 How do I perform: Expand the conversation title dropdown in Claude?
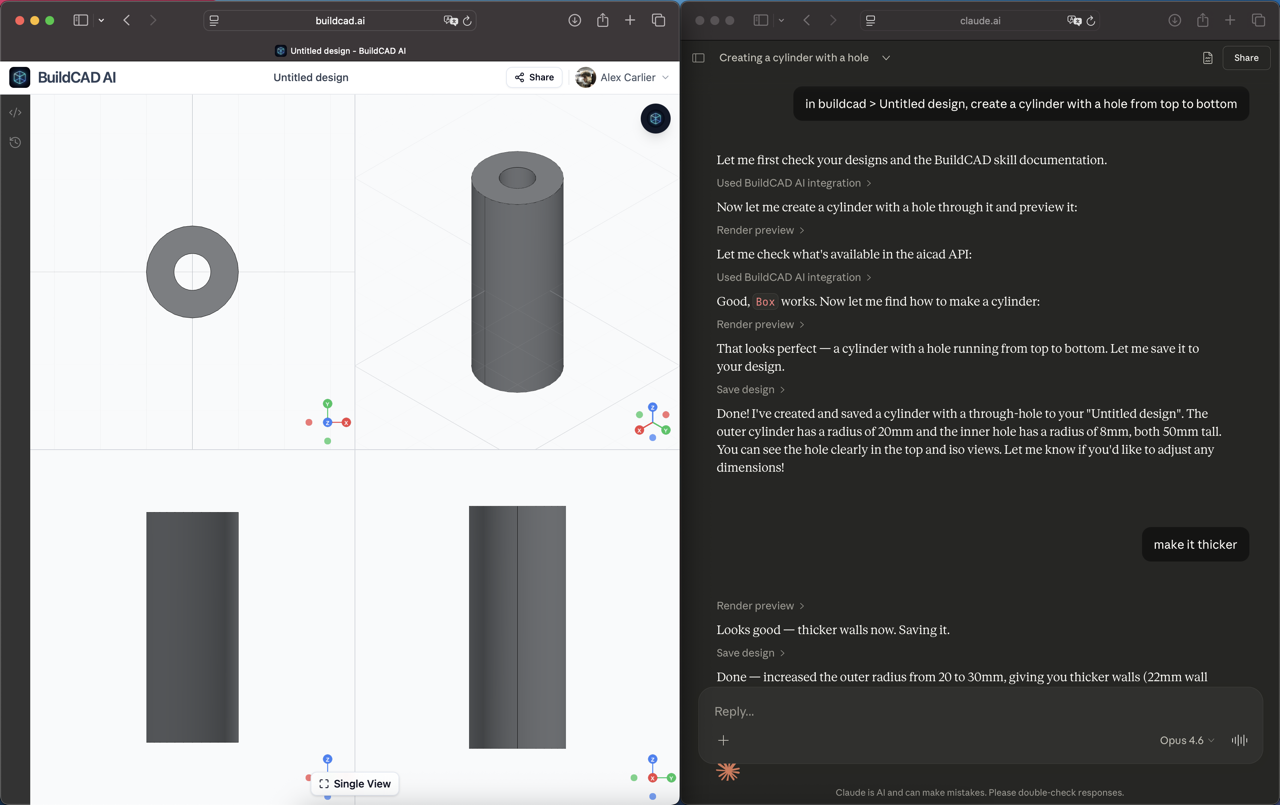[x=885, y=58]
